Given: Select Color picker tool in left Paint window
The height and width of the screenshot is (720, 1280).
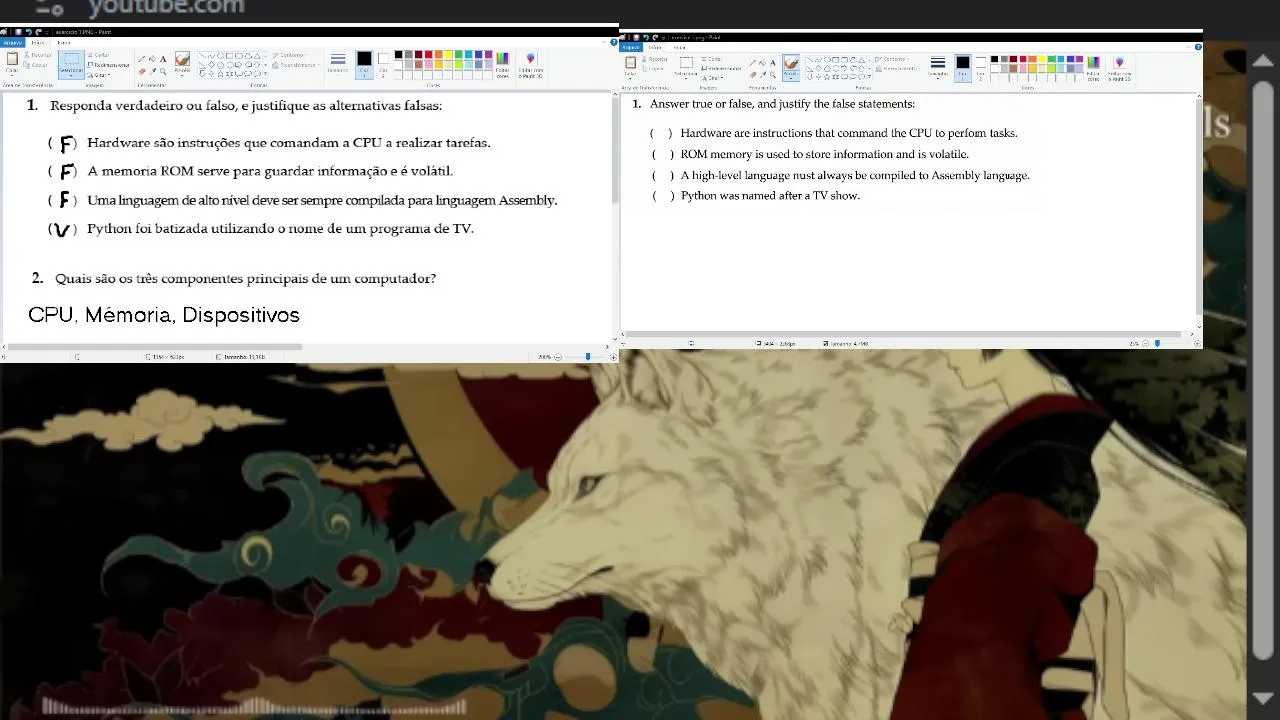Looking at the screenshot, I should click(152, 71).
